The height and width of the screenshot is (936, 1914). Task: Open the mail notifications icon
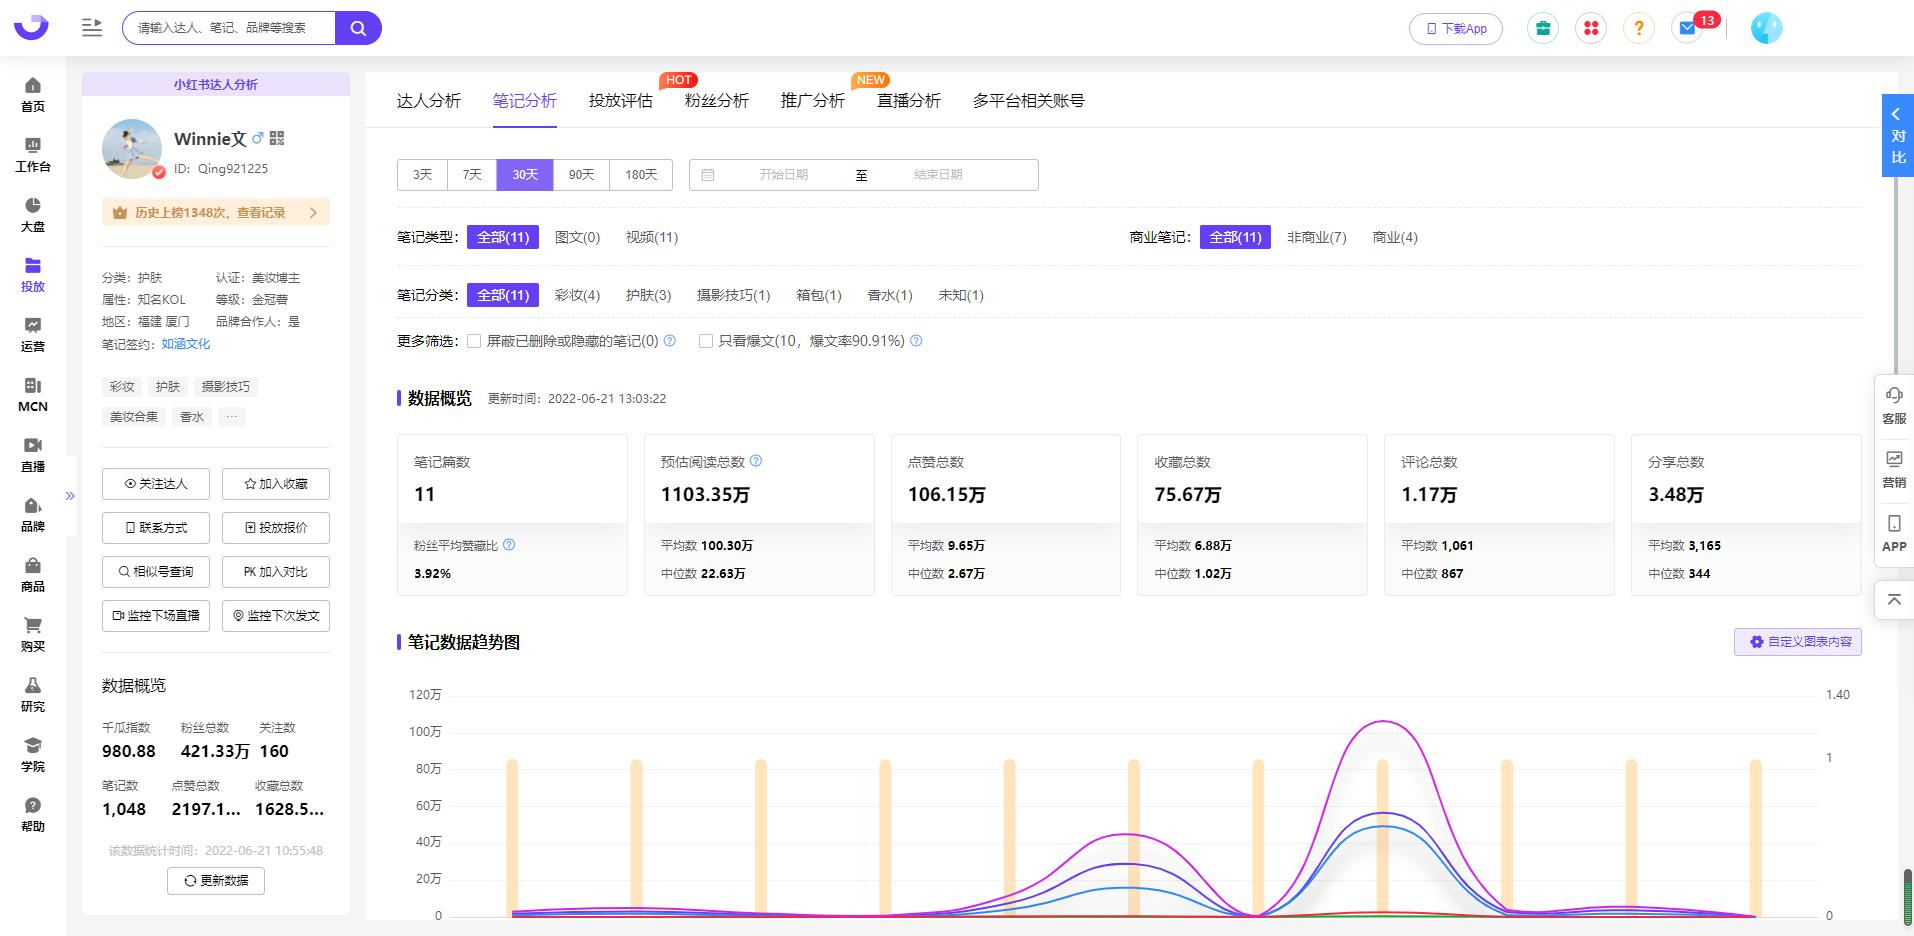[x=1688, y=28]
